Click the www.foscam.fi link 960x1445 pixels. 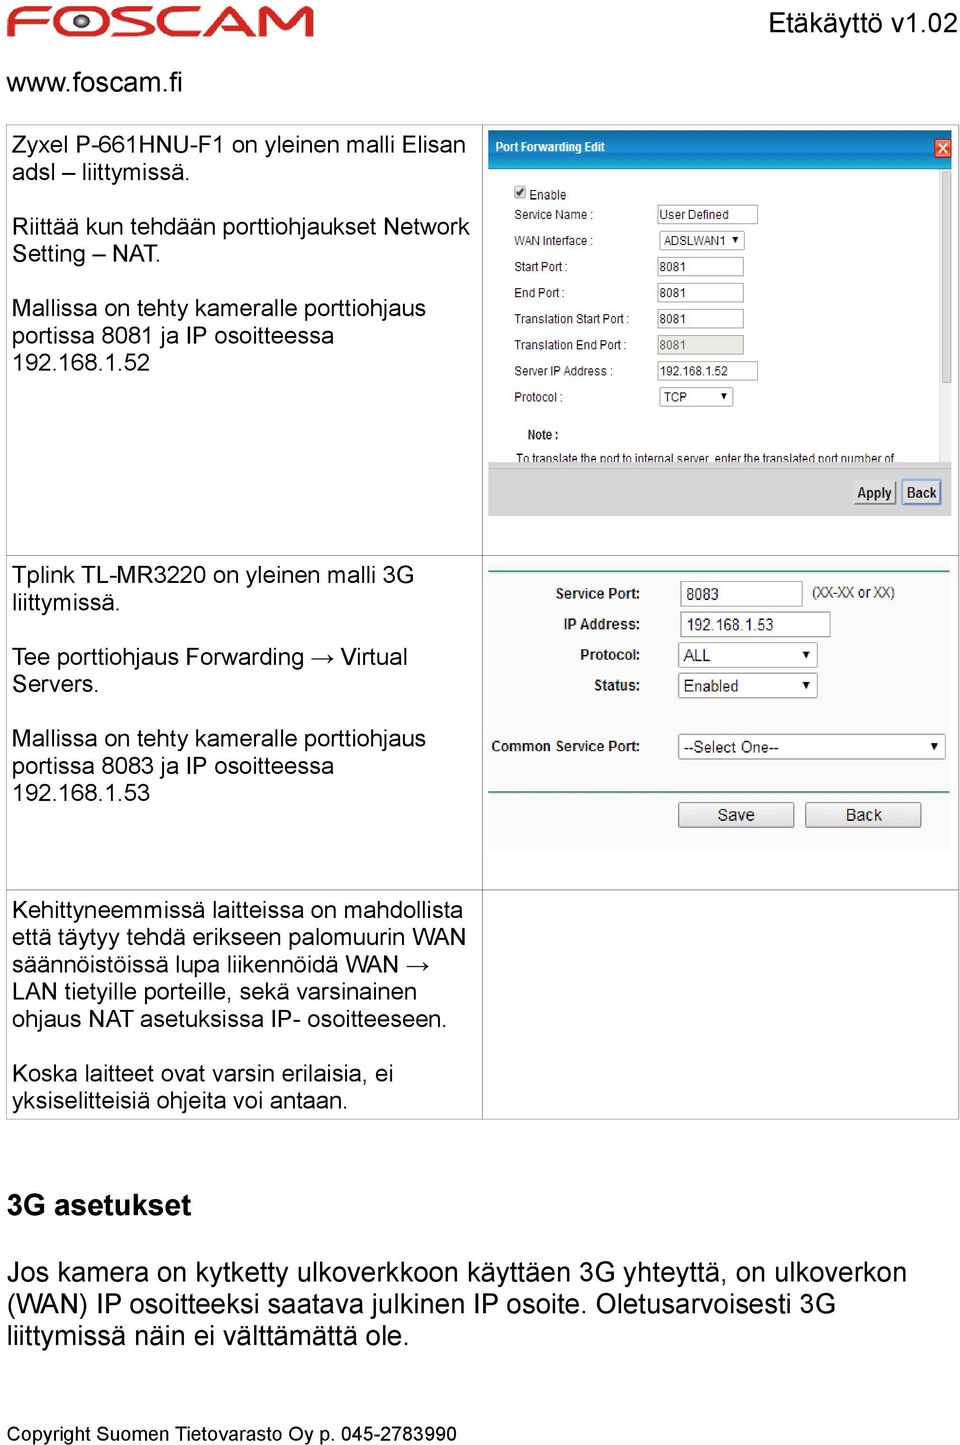tap(95, 82)
